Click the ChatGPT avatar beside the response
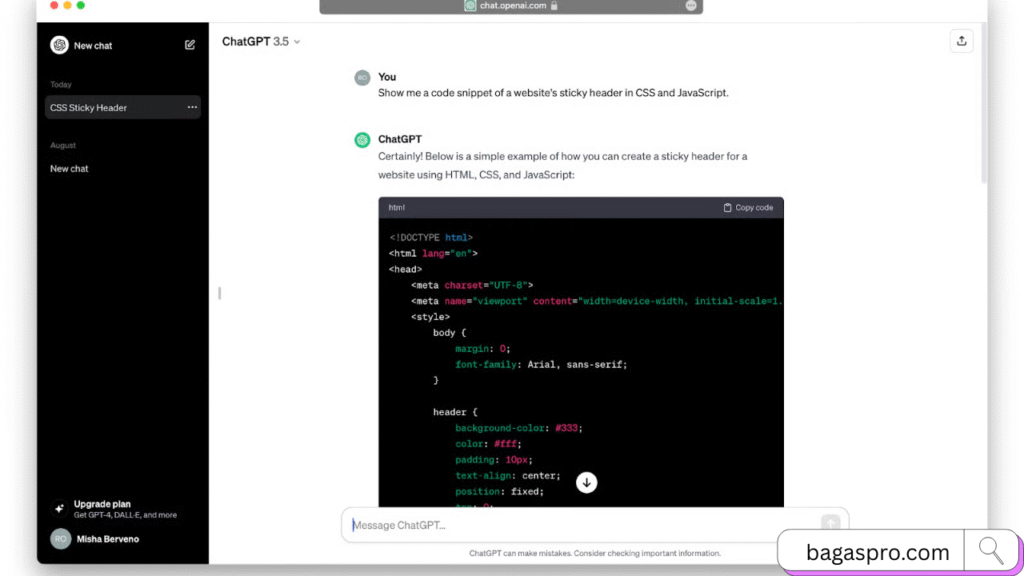Image resolution: width=1024 pixels, height=576 pixels. (362, 140)
